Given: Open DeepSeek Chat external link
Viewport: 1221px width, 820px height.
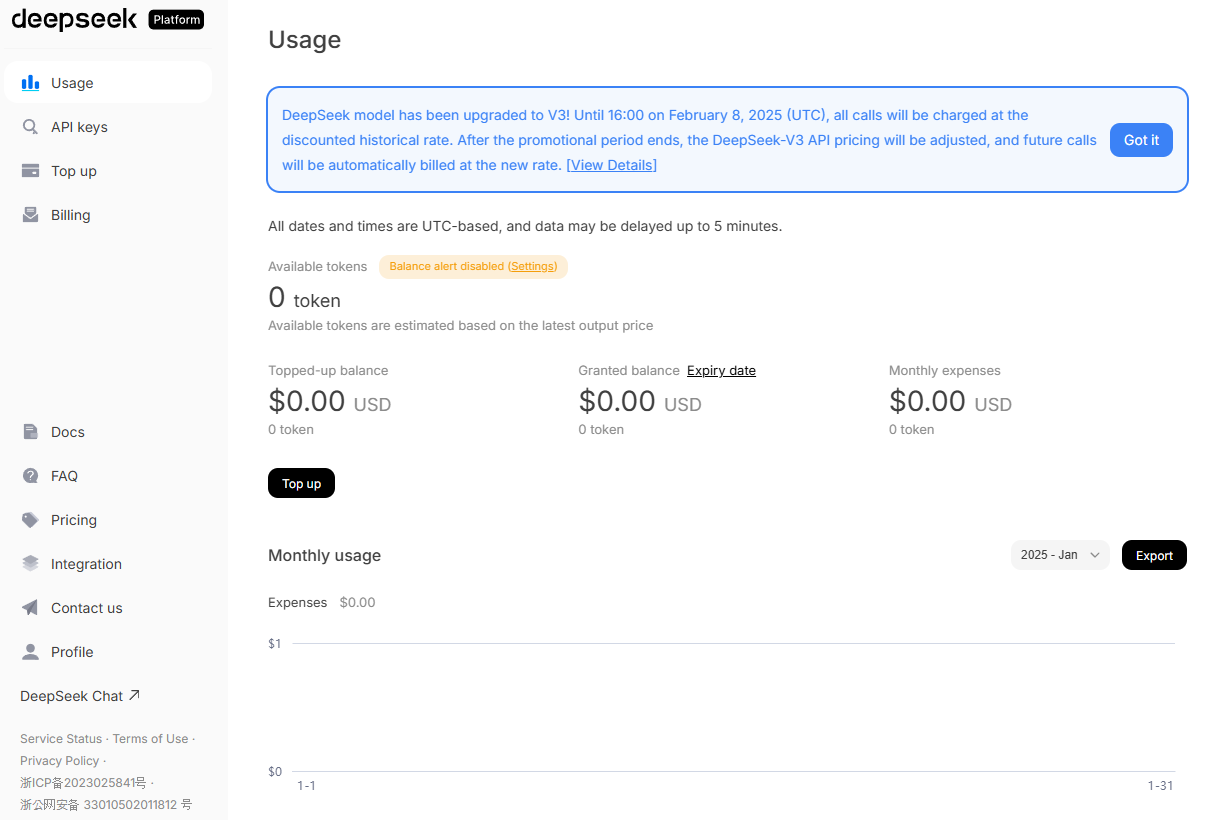Looking at the screenshot, I should point(80,696).
